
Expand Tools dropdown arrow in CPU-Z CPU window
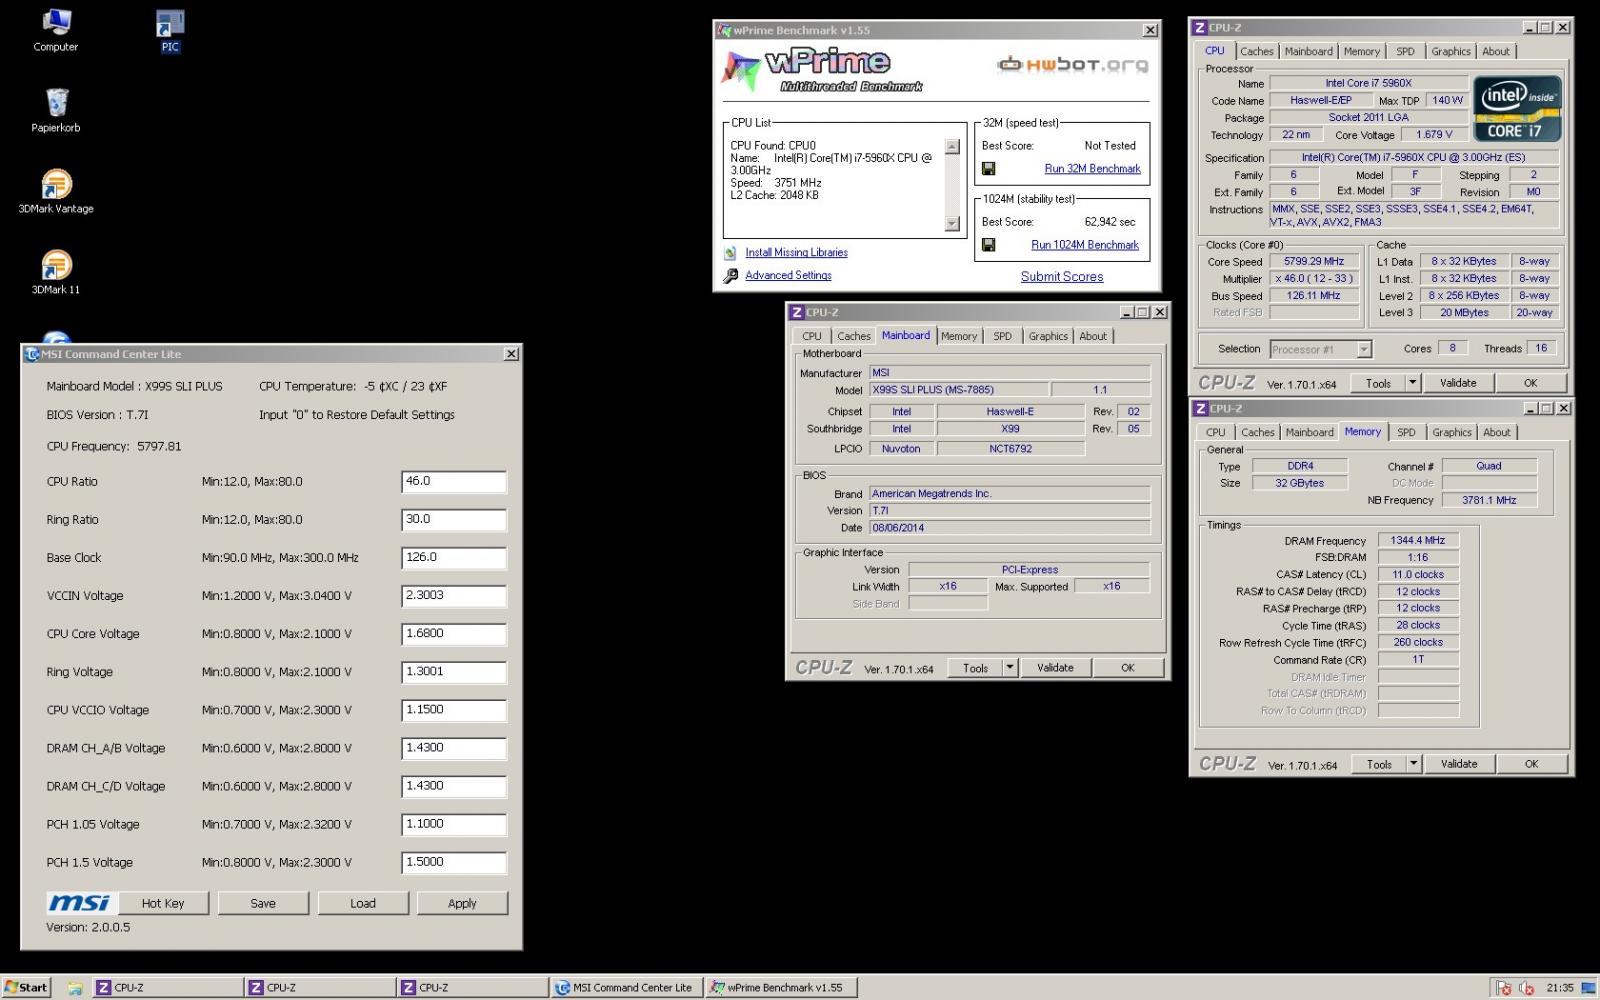pos(1413,383)
